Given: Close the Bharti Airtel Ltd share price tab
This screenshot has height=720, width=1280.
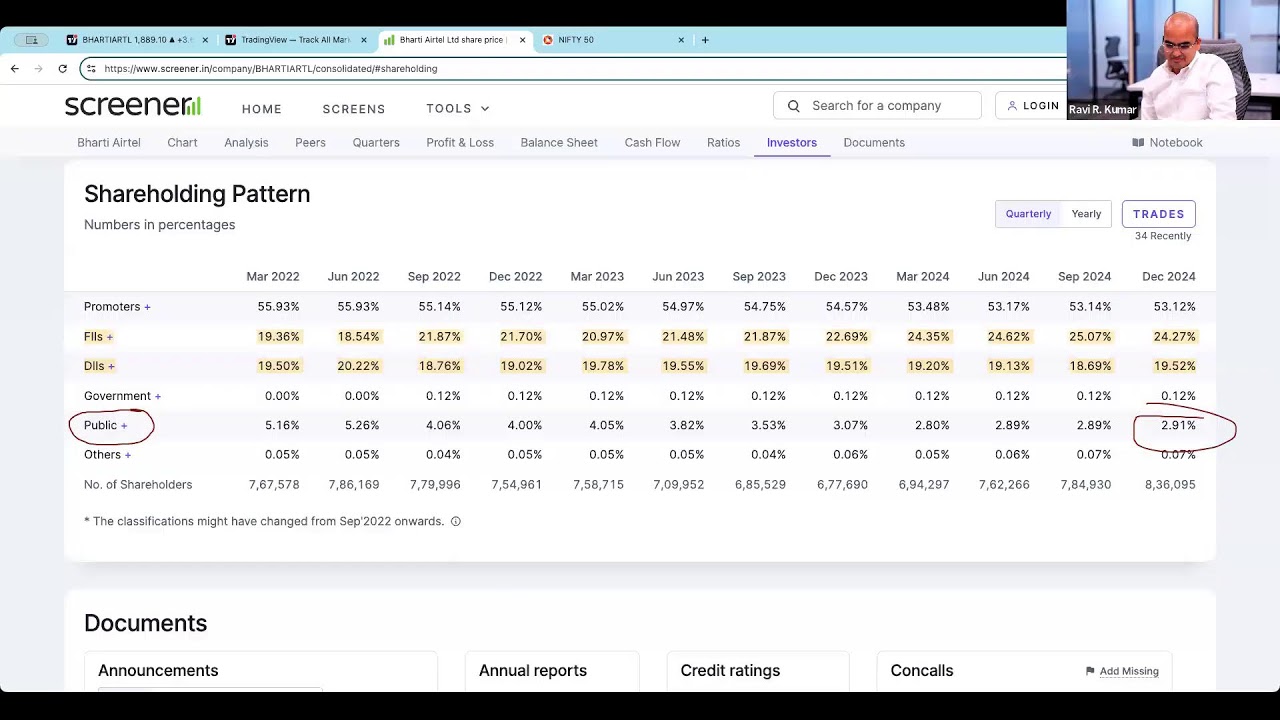Looking at the screenshot, I should (522, 40).
